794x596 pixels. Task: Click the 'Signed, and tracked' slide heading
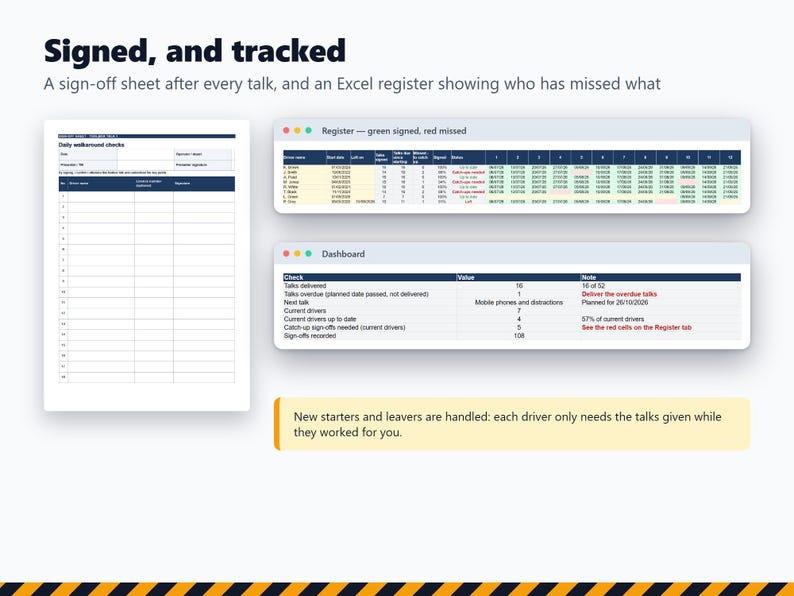[x=194, y=51]
